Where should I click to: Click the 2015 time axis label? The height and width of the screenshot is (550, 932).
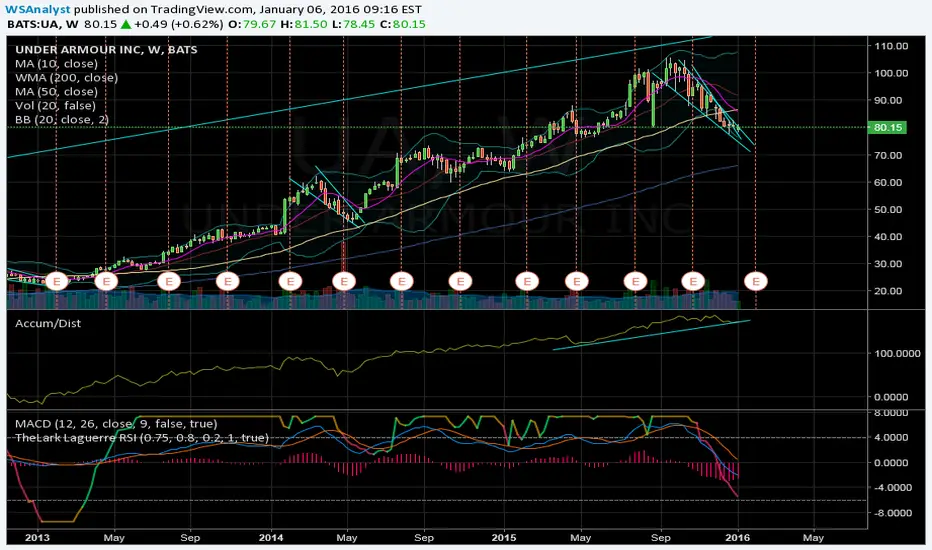coord(504,538)
